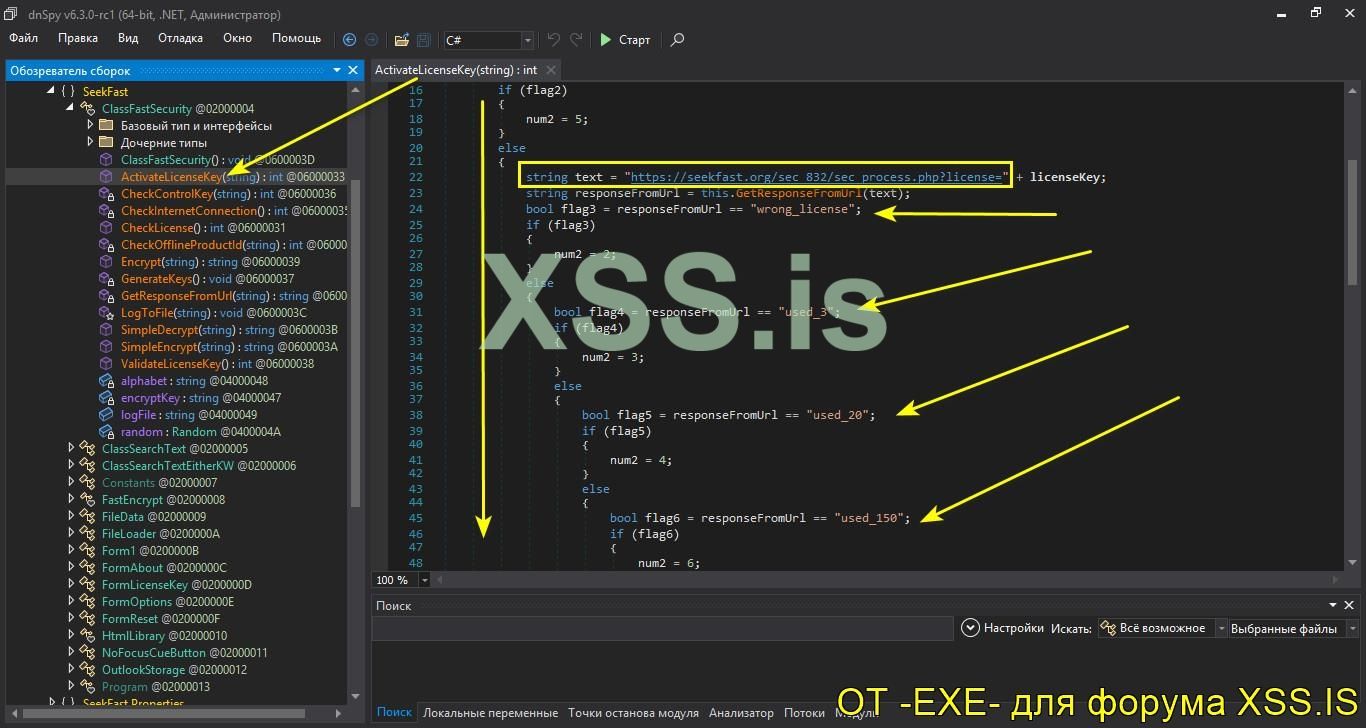Close the Поиск panel

pyautogui.click(x=1349, y=605)
